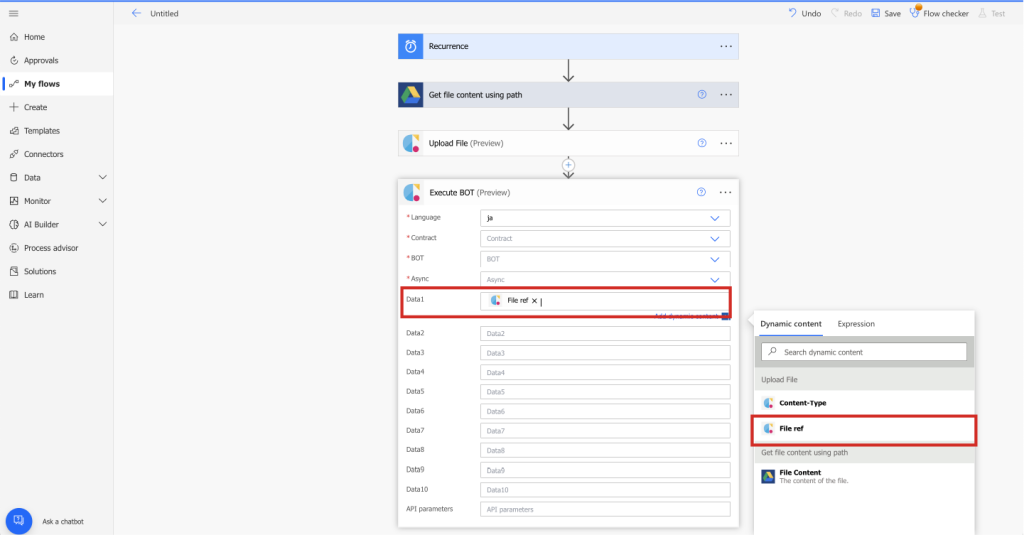Open Get file content step ellipsis menu
1024x535 pixels.
pos(726,95)
